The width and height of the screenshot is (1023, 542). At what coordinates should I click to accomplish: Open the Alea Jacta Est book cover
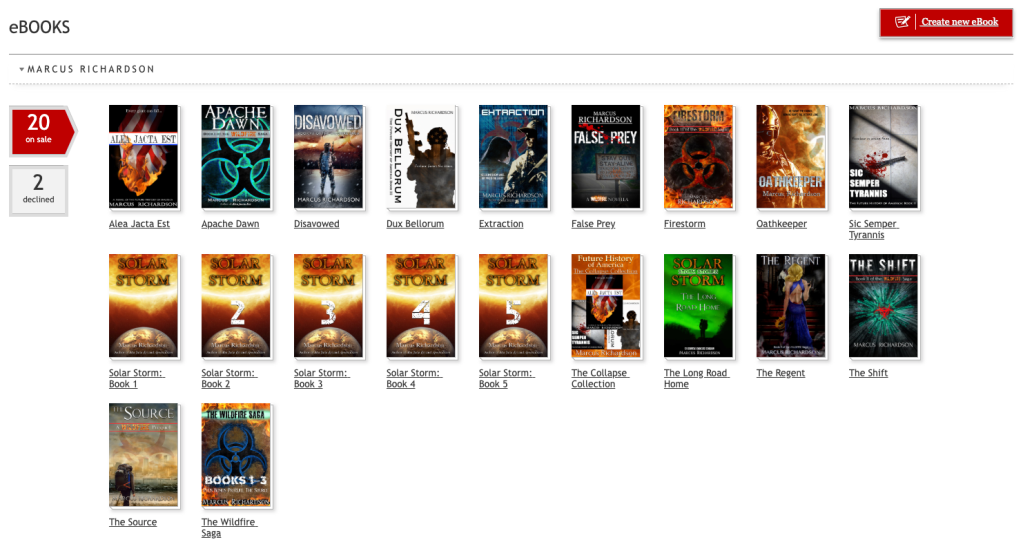pos(143,156)
